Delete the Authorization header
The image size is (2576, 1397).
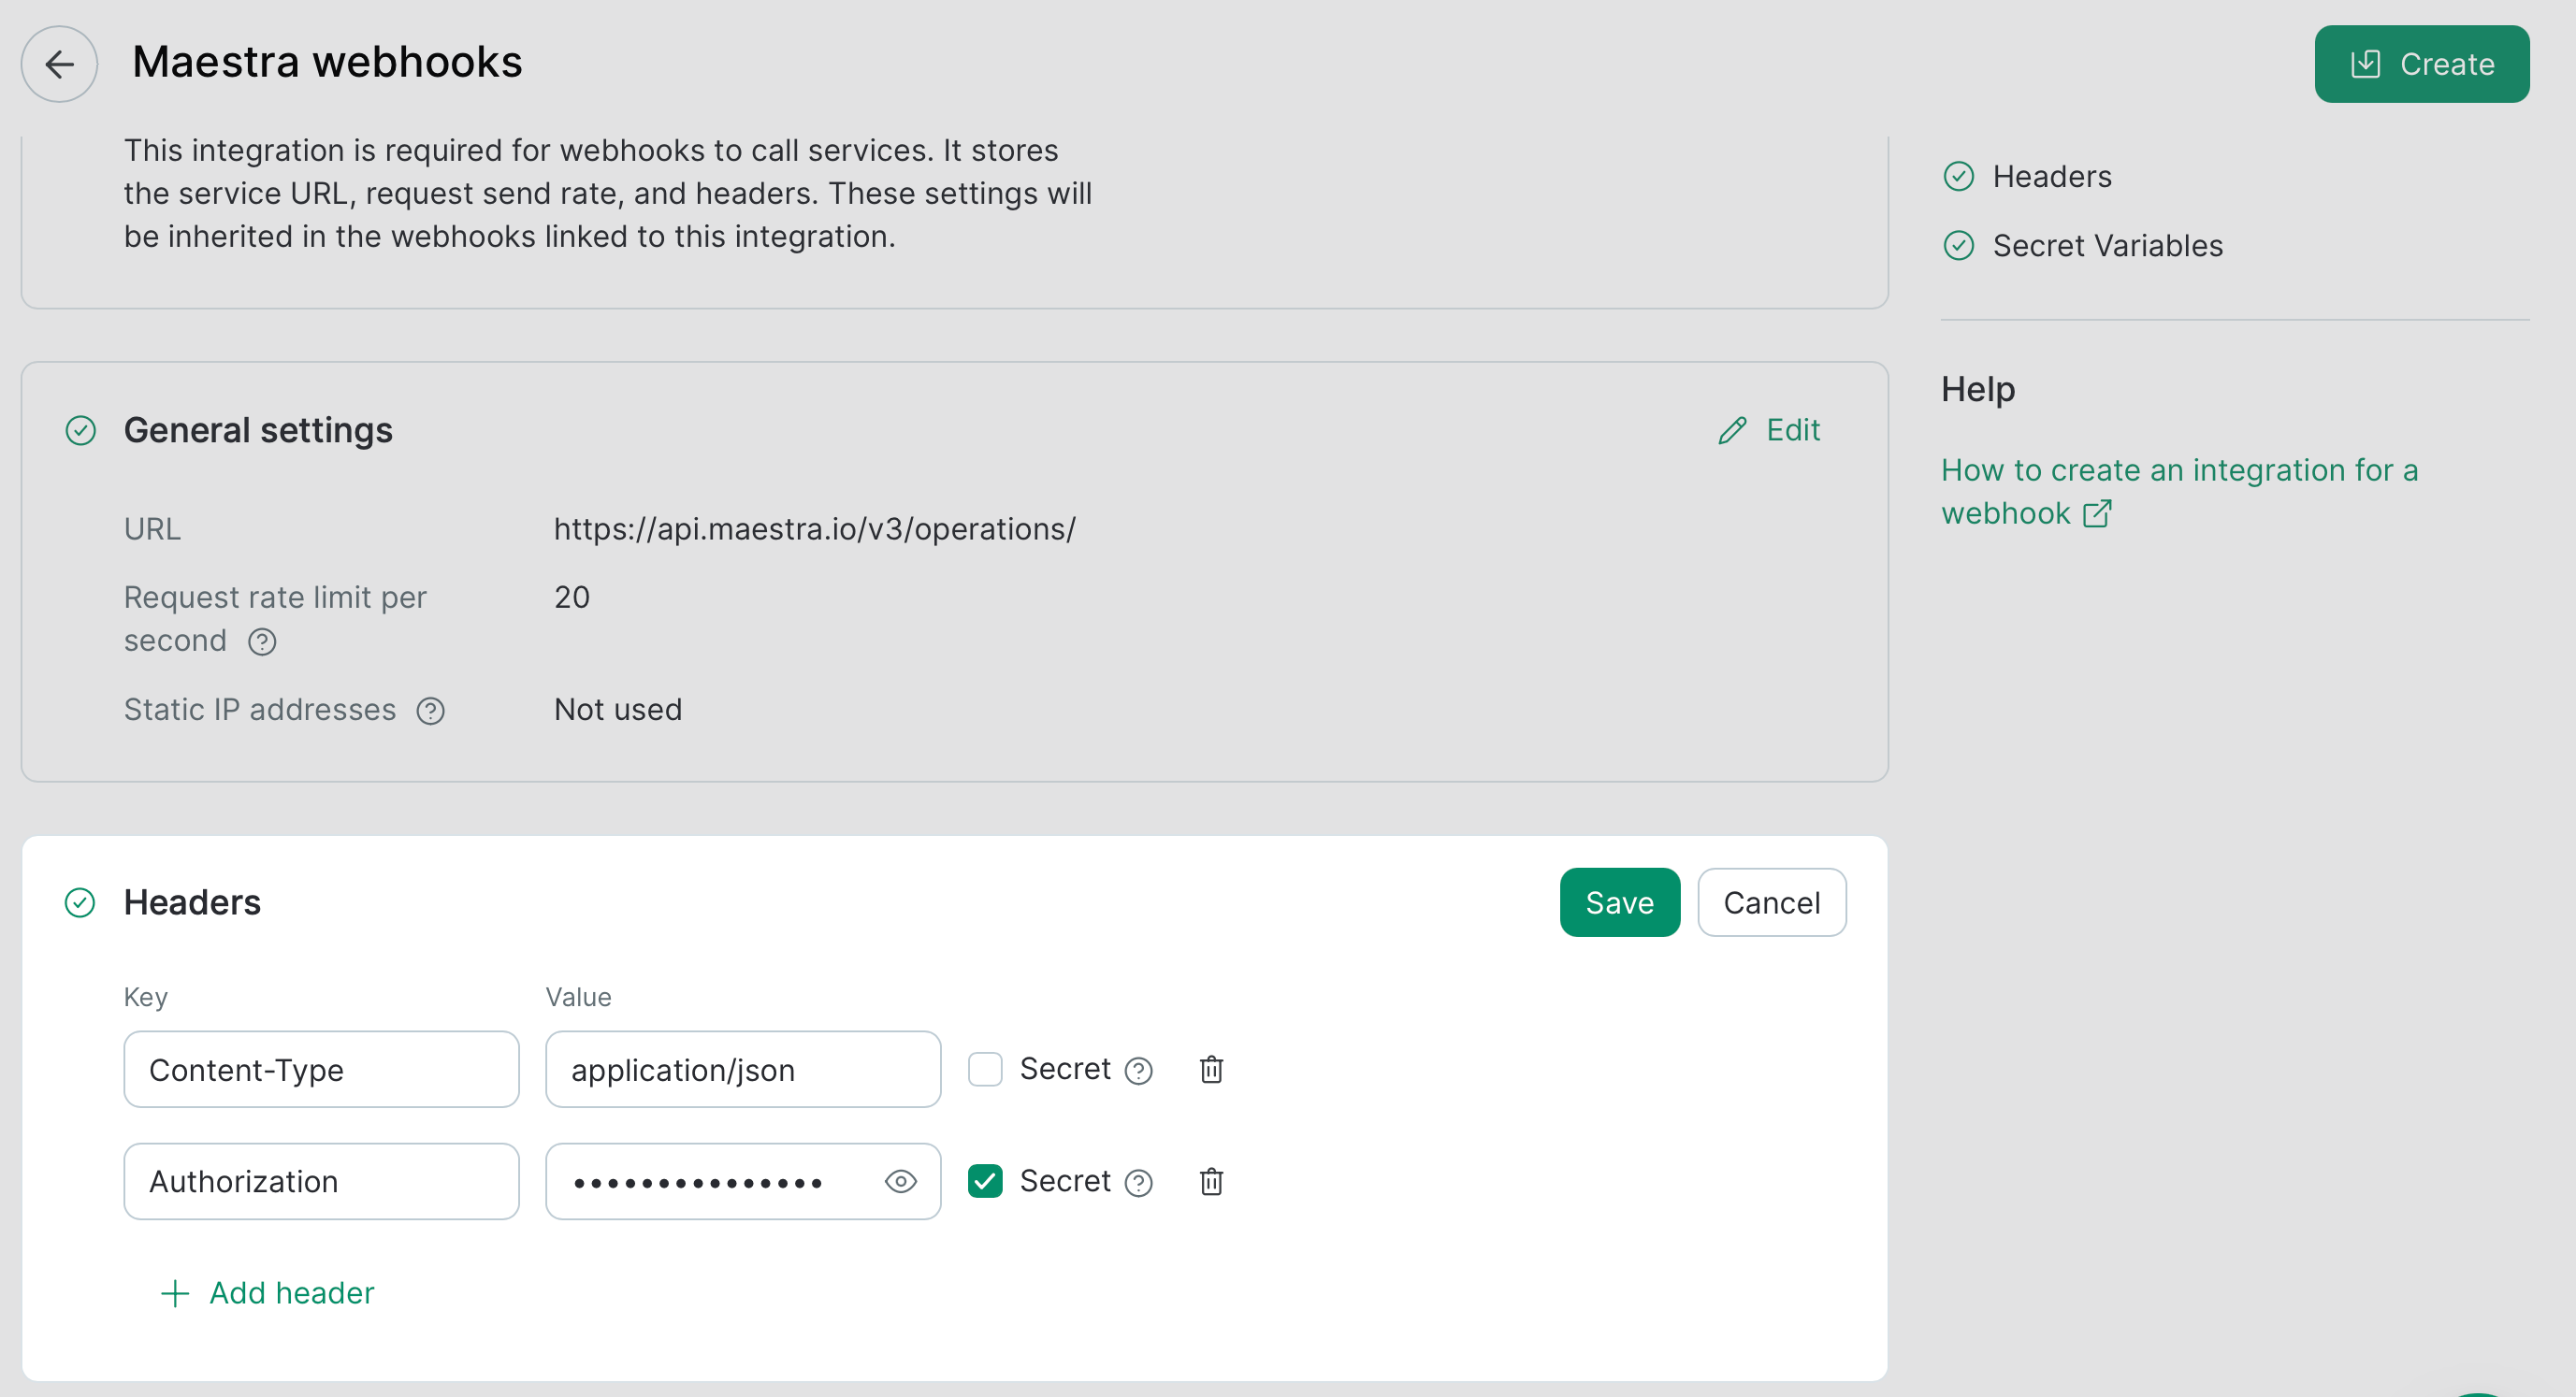1211,1181
